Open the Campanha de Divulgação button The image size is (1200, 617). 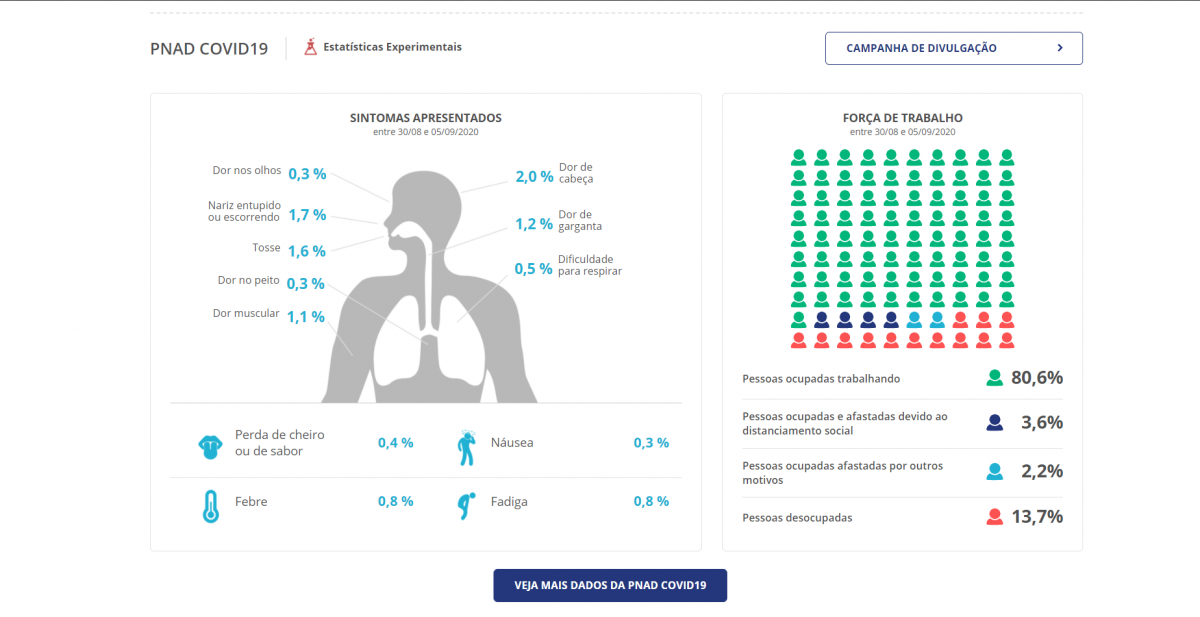pyautogui.click(x=953, y=48)
